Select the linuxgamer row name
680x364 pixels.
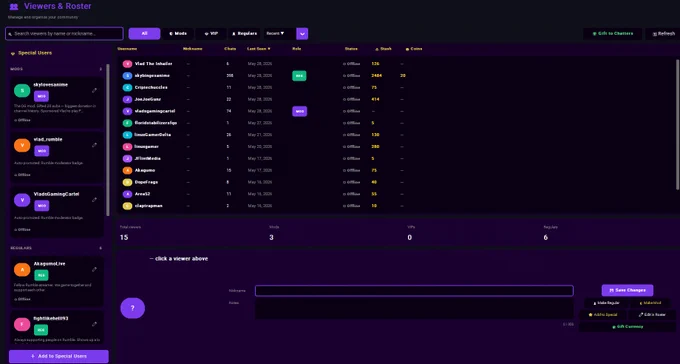pos(147,147)
